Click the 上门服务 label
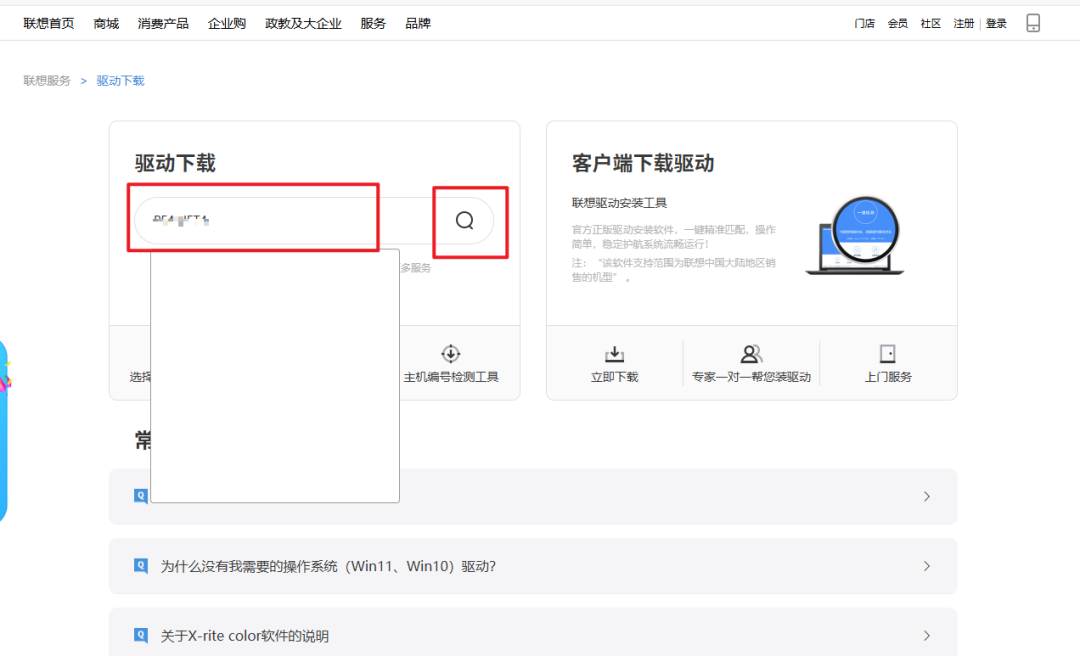Image resolution: width=1080 pixels, height=656 pixels. (888, 377)
